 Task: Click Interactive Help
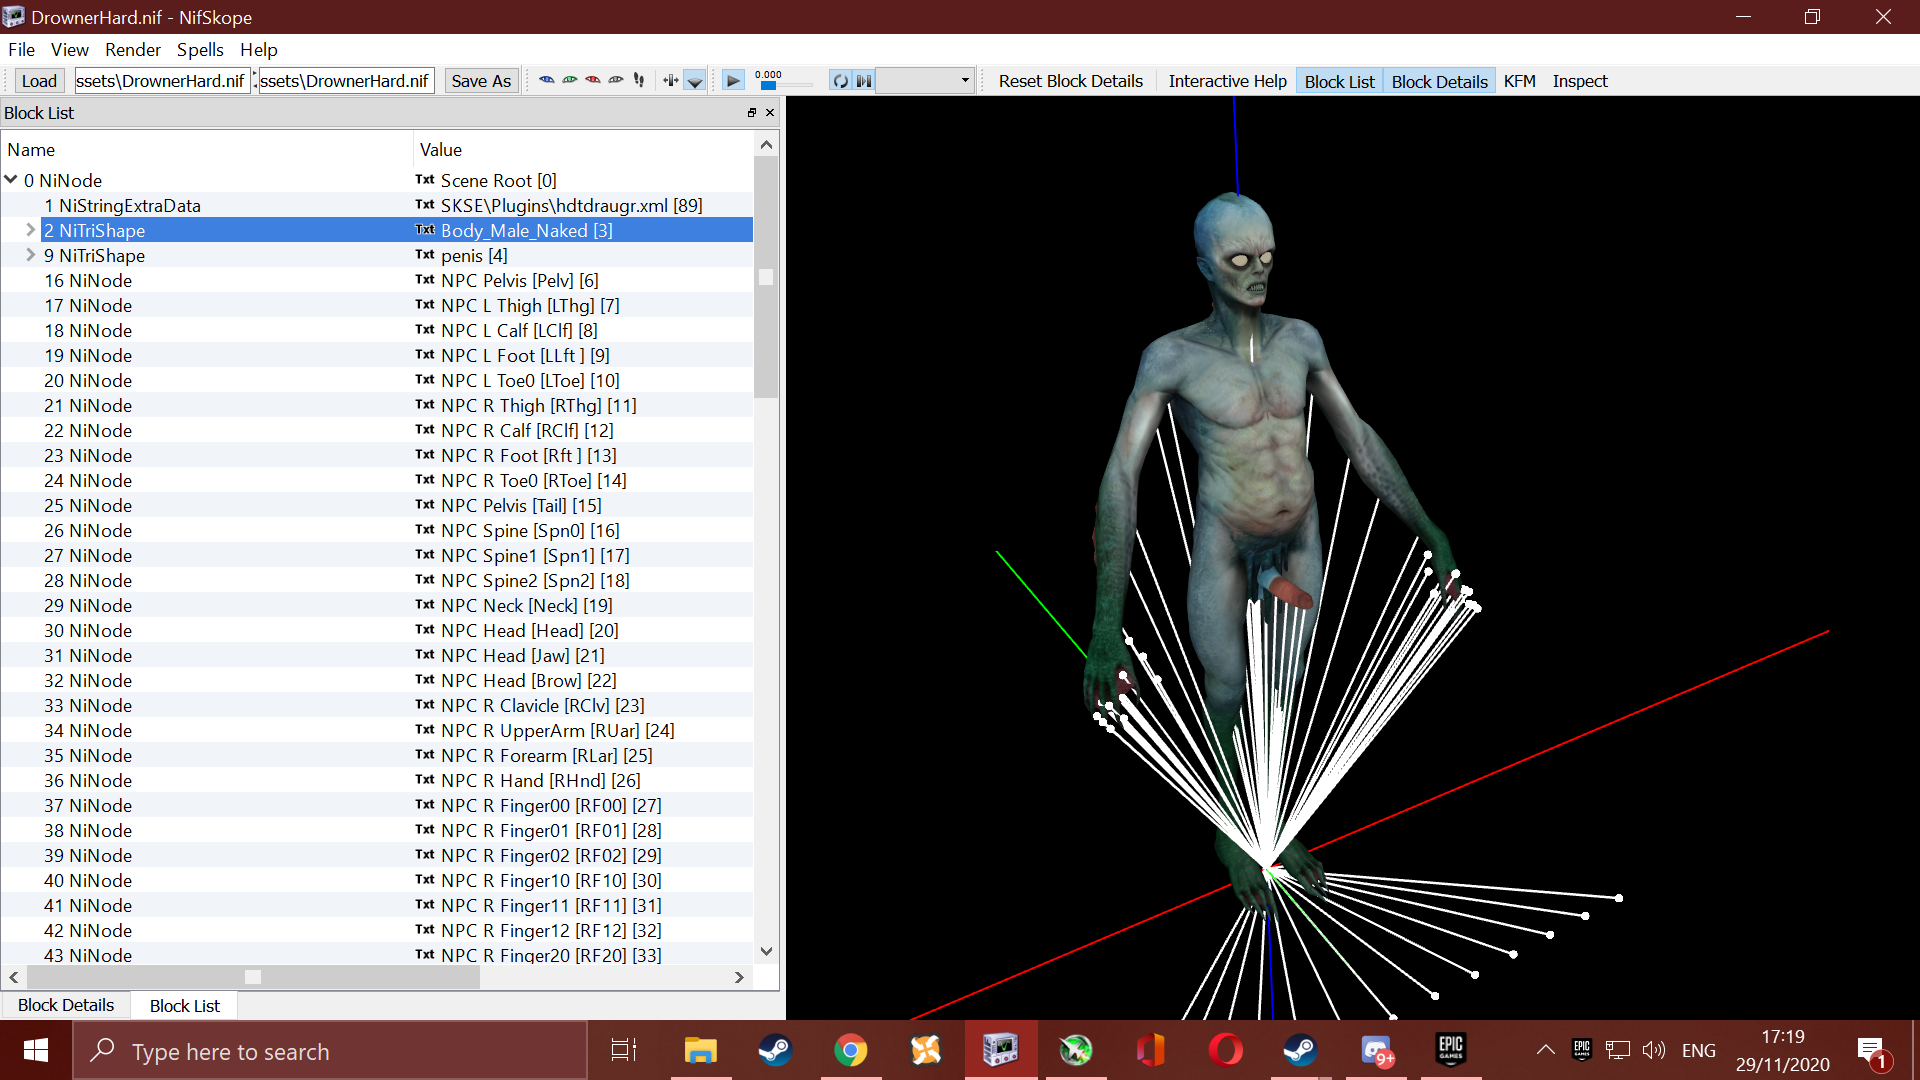1227,81
